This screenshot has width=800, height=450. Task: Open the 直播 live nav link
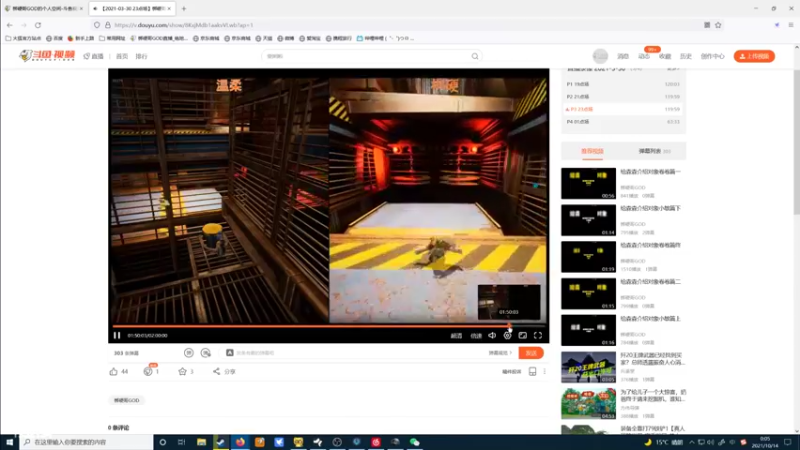pos(93,56)
